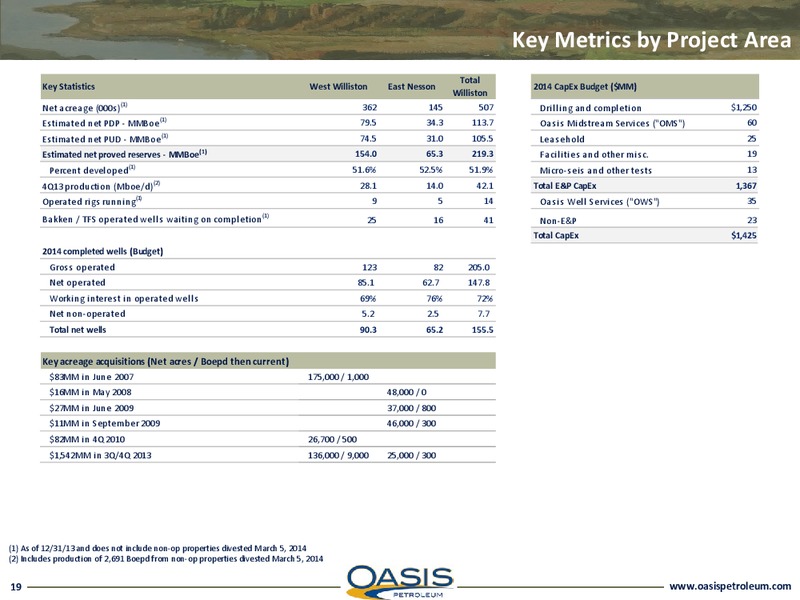Screen dimensions: 800x600
Task: Click the Total CapEx label
Action: (556, 235)
